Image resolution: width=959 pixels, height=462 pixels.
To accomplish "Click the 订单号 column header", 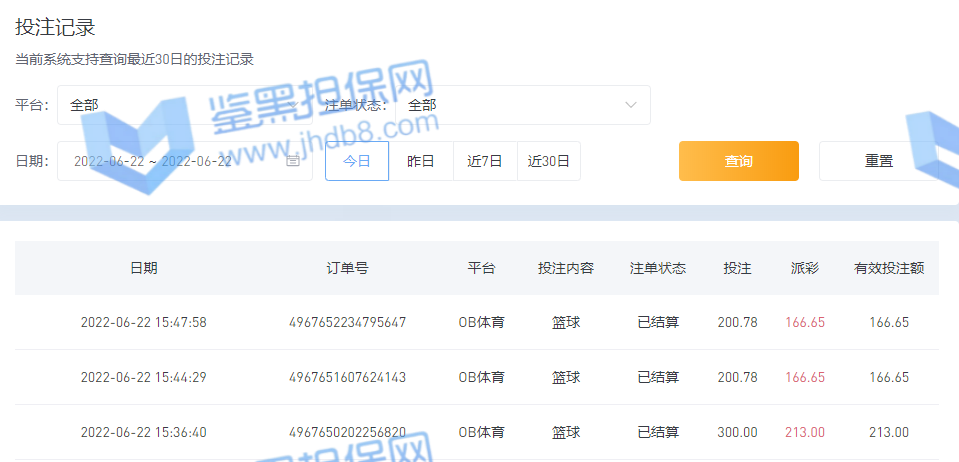I will point(347,268).
